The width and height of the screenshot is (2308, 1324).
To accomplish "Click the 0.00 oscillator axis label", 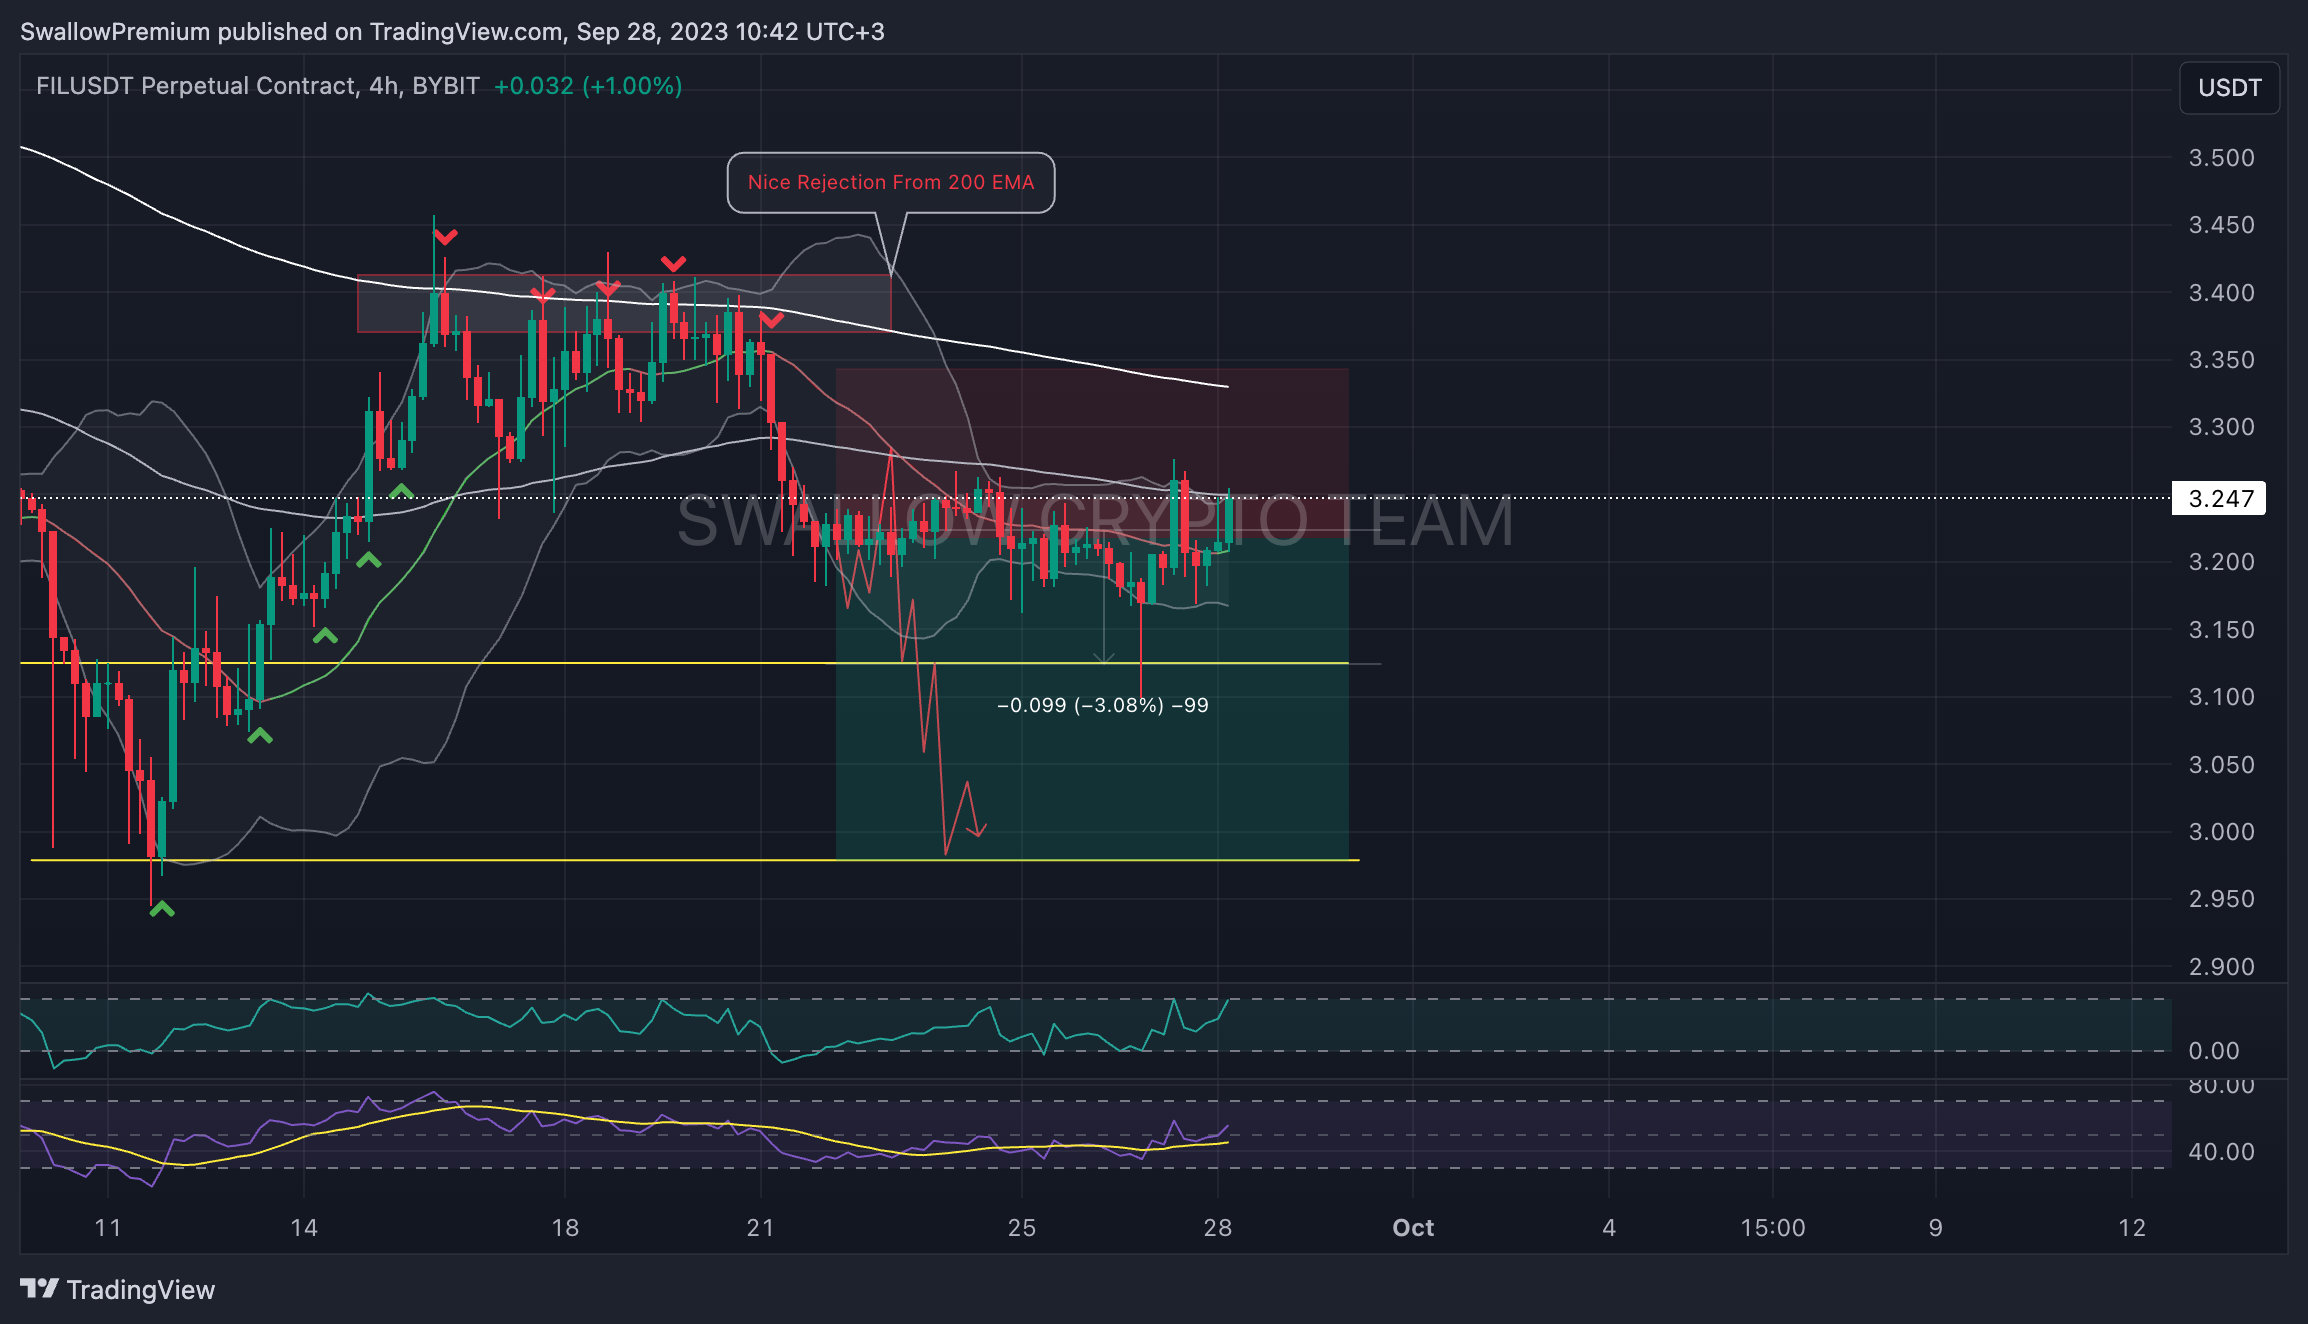I will tap(2213, 1051).
